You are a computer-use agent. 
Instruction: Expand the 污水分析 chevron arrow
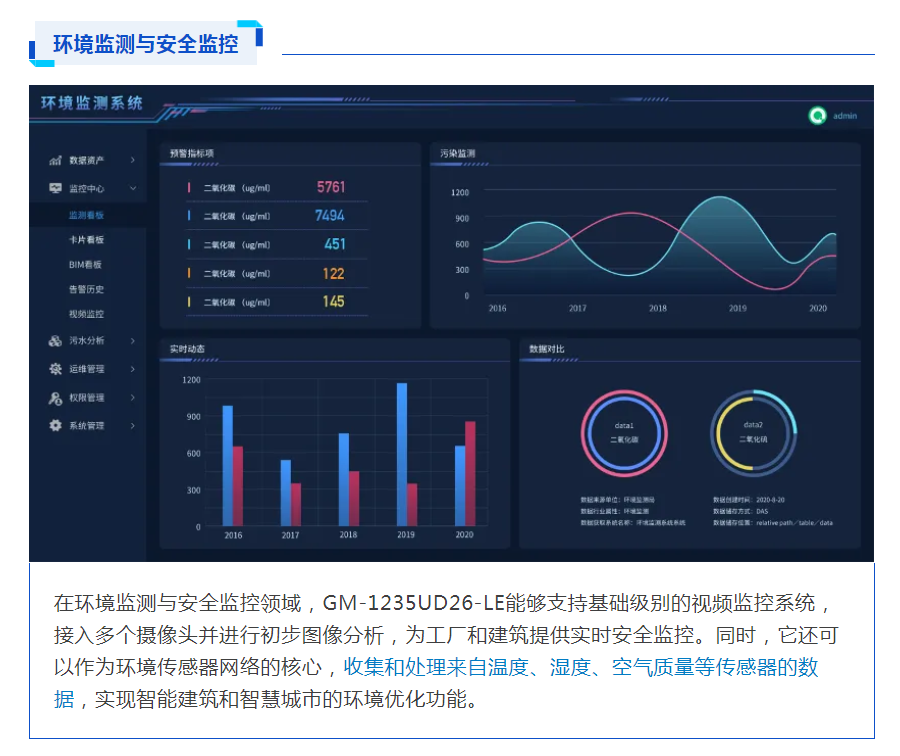[132, 341]
